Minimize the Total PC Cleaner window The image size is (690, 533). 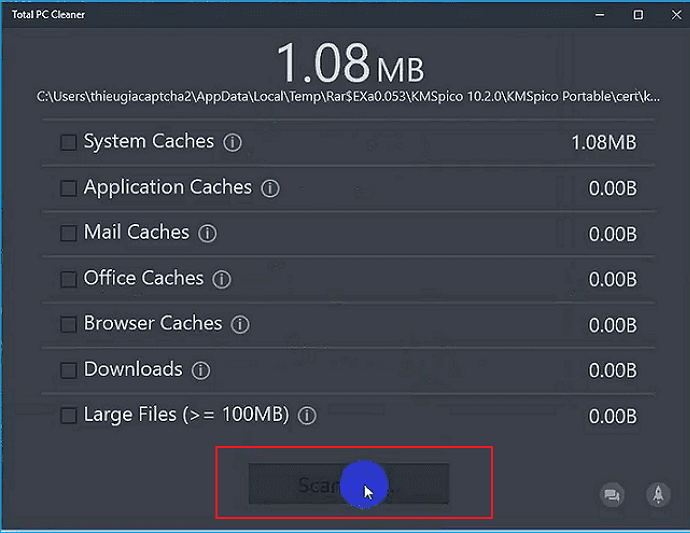[x=599, y=15]
